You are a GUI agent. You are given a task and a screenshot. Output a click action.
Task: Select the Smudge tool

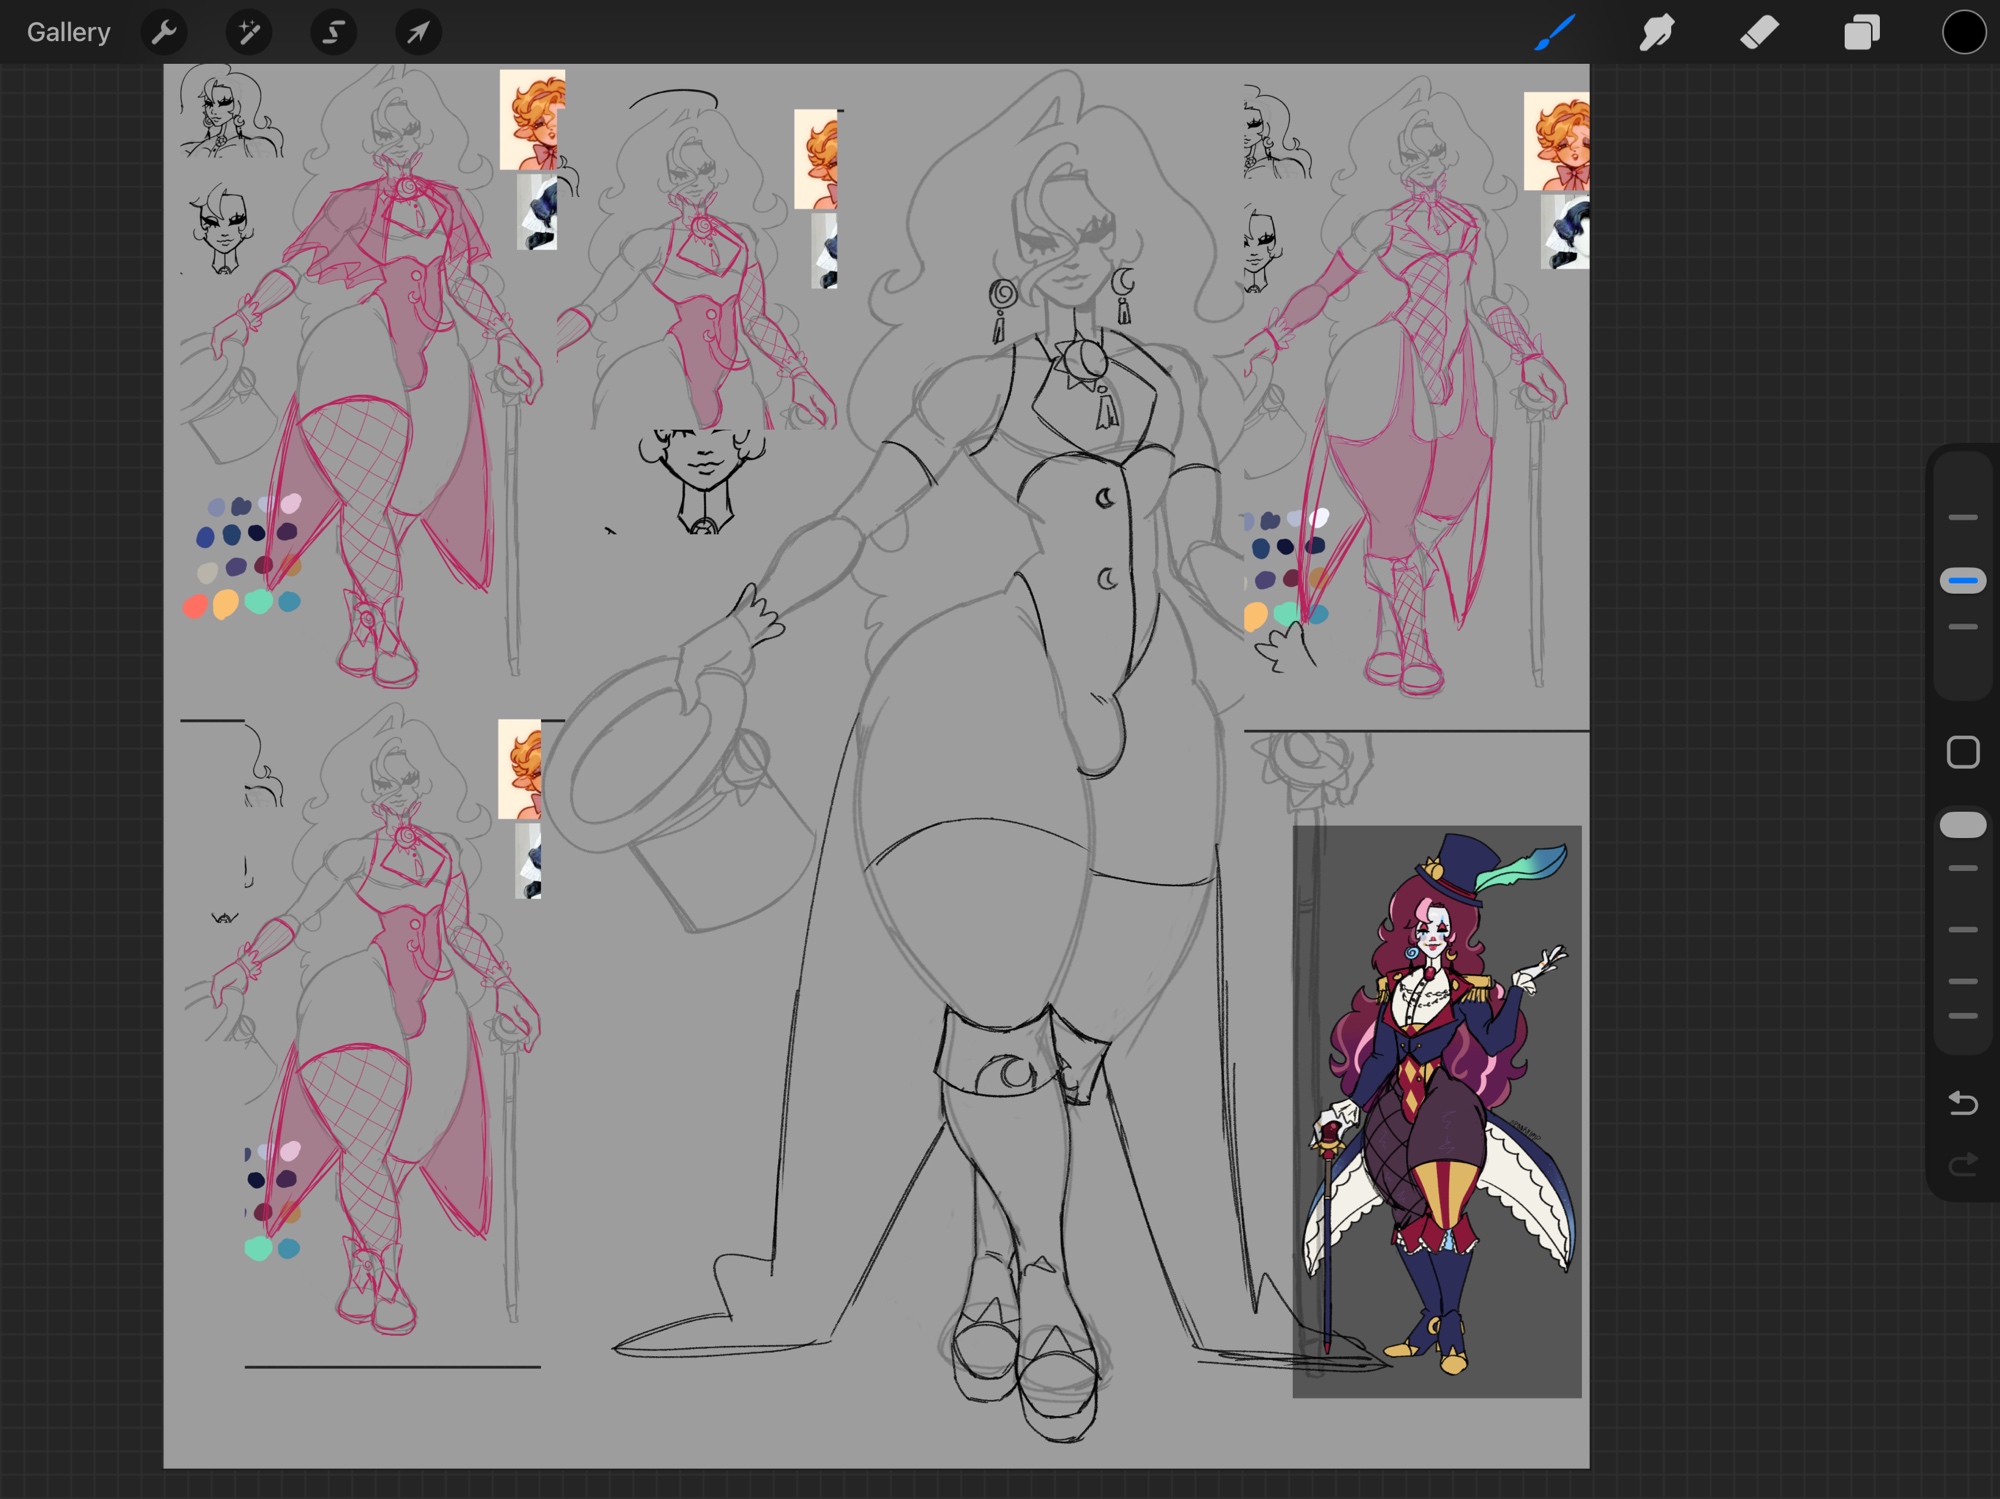coord(1657,32)
